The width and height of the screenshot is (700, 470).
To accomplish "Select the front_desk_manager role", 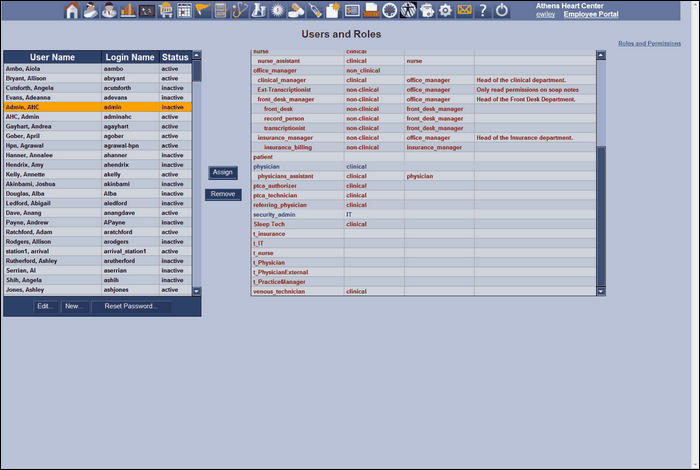I will tap(423, 99).
